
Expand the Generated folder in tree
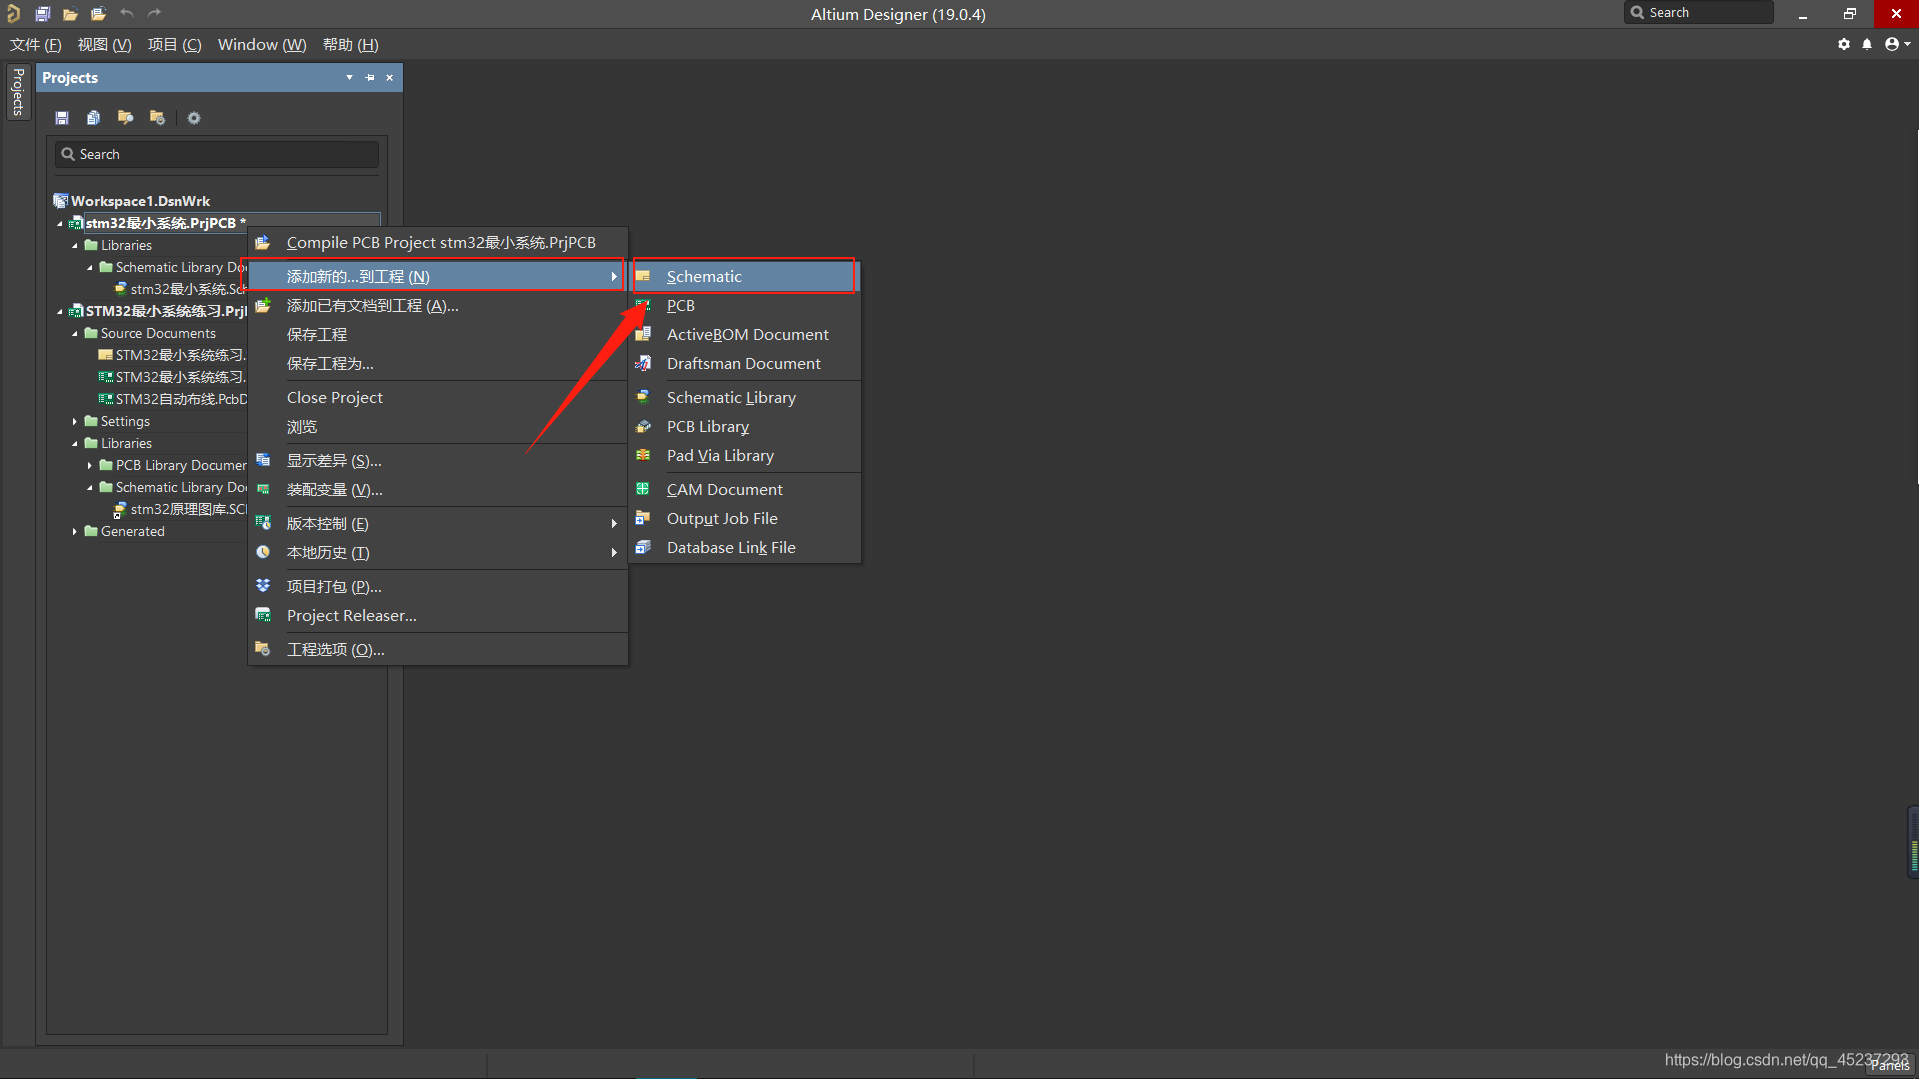[x=75, y=532]
